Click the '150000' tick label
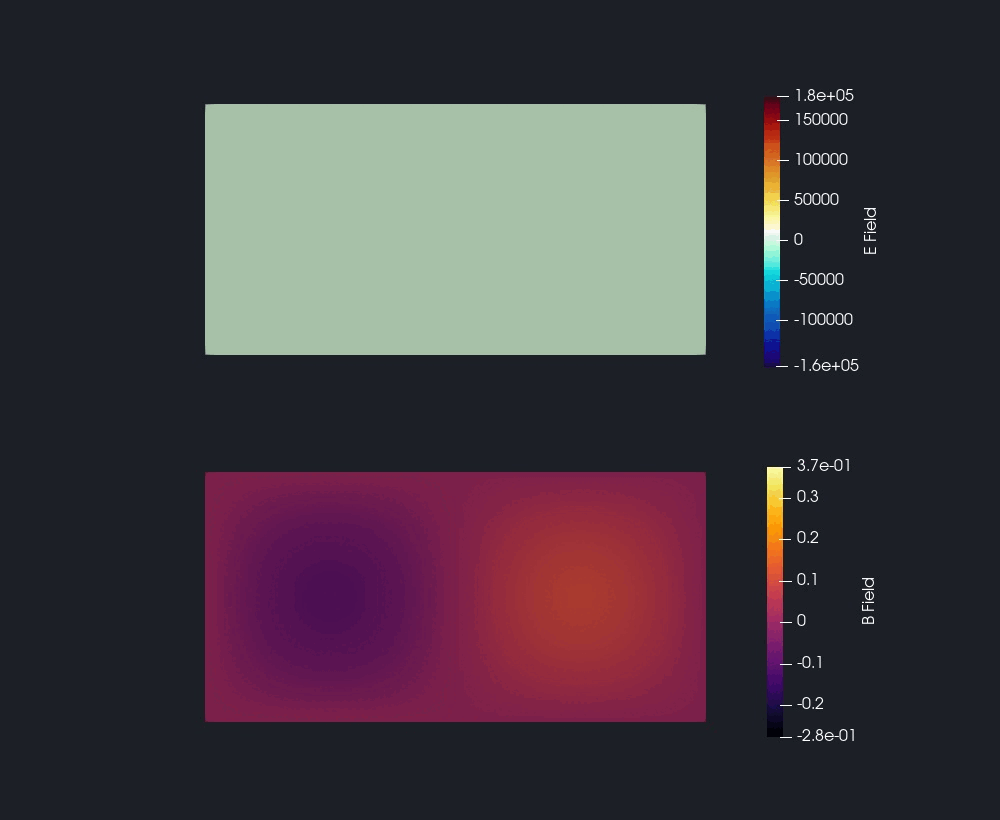This screenshot has height=820, width=1000. click(x=821, y=119)
